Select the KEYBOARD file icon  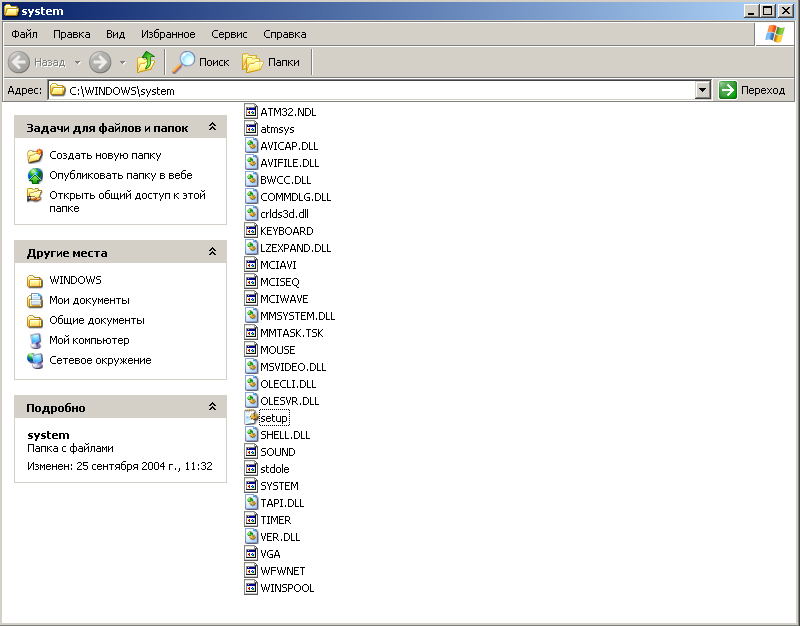pyautogui.click(x=251, y=231)
